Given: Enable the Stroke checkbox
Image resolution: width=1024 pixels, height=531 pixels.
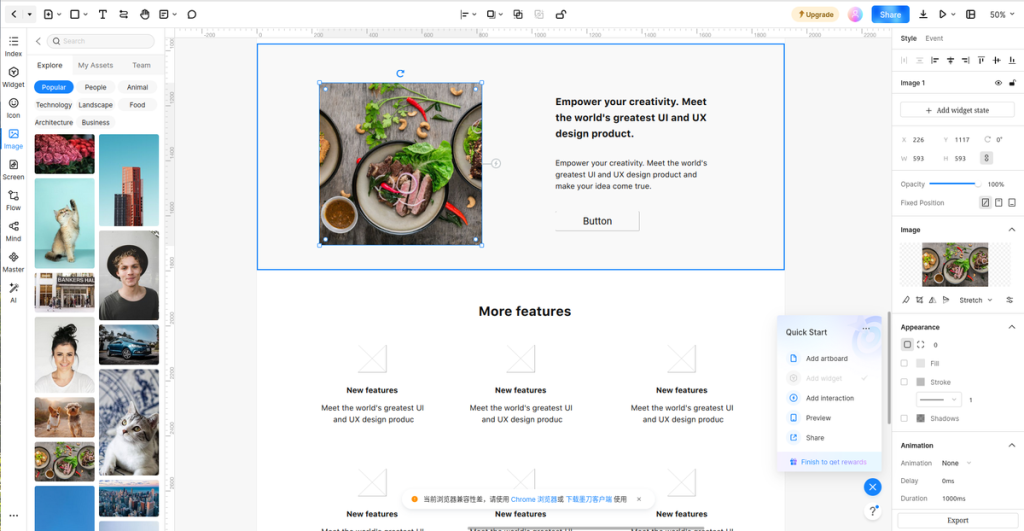Looking at the screenshot, I should tap(904, 382).
